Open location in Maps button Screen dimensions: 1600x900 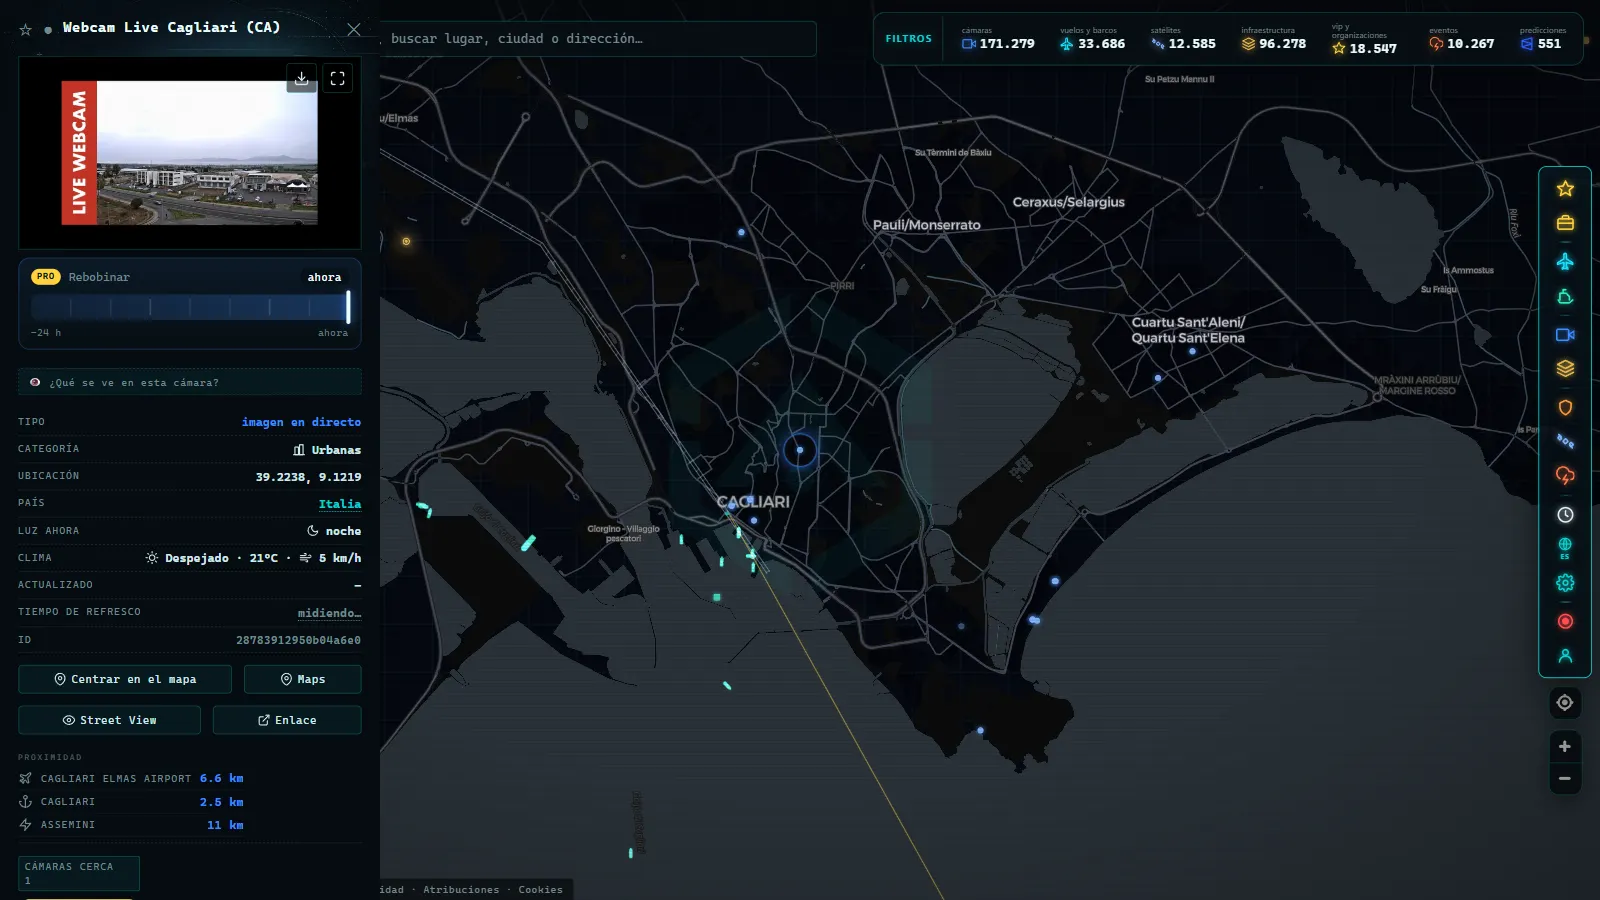coord(303,679)
